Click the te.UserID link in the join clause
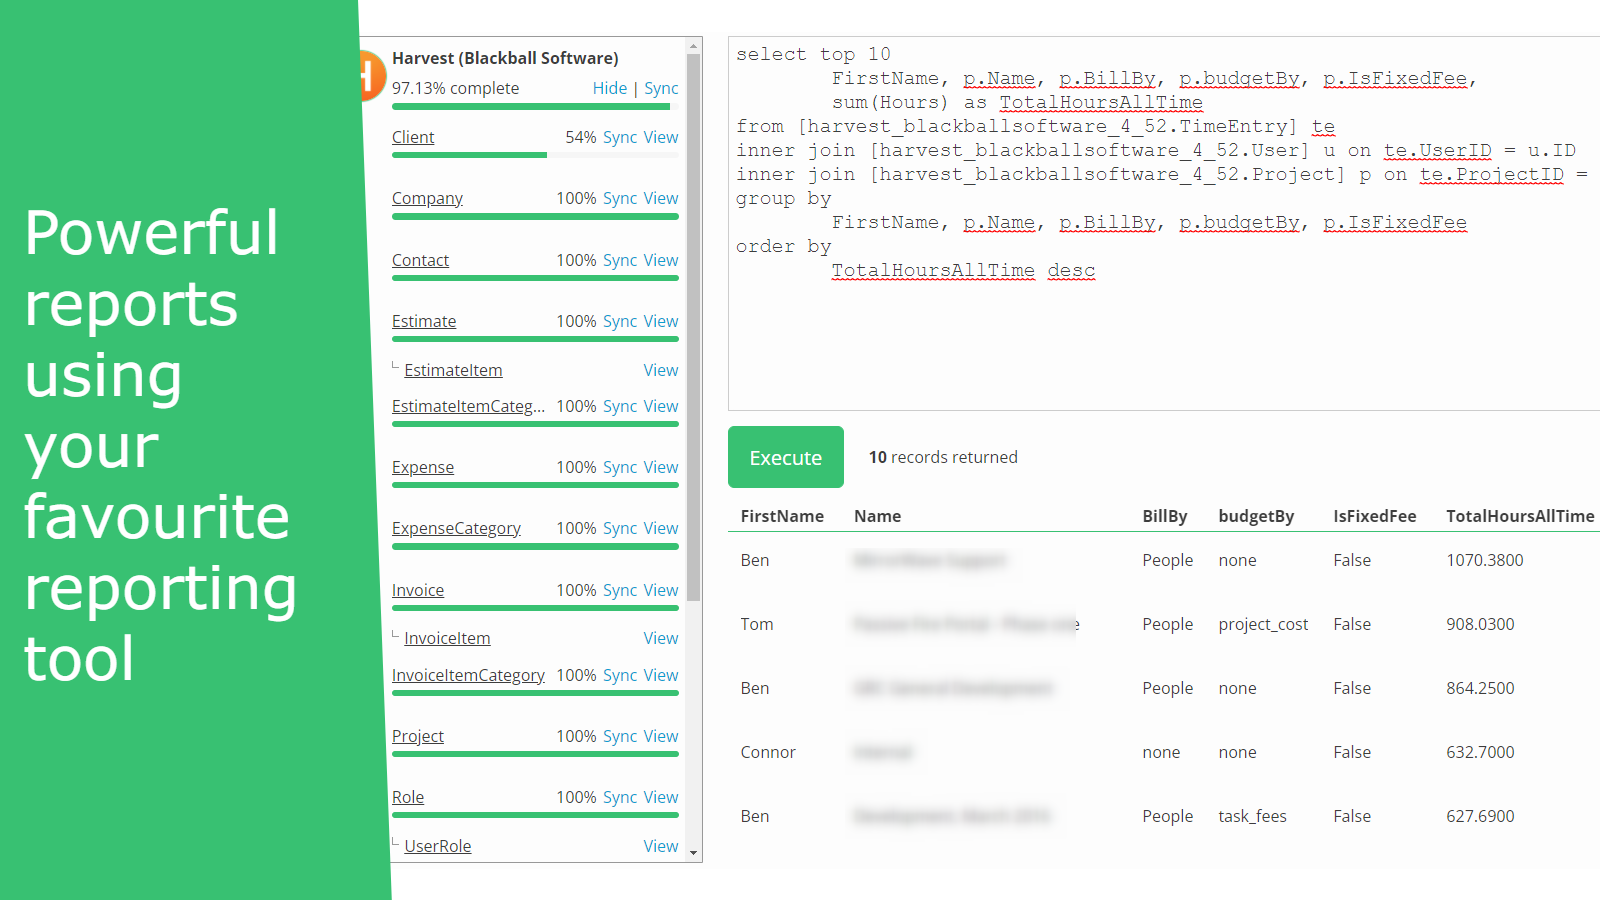This screenshot has width=1600, height=900. (x=1438, y=150)
